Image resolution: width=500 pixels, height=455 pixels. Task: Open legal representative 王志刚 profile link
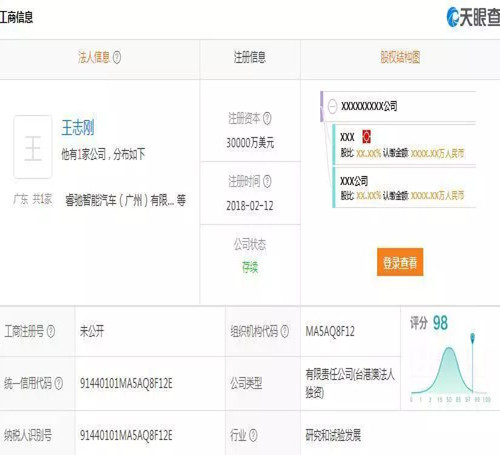[78, 128]
